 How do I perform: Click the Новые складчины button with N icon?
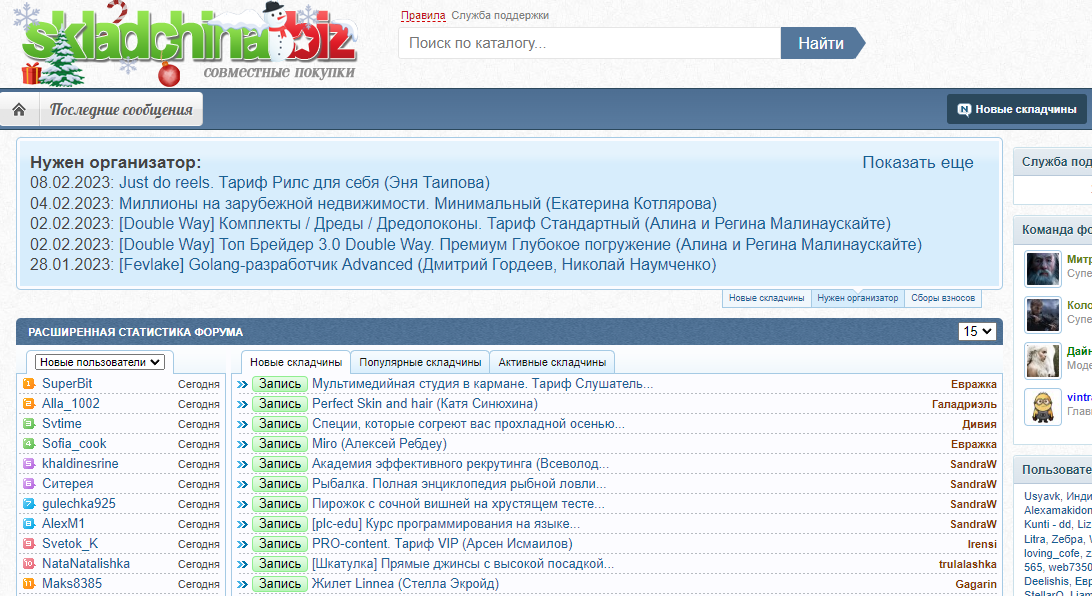click(x=1016, y=109)
